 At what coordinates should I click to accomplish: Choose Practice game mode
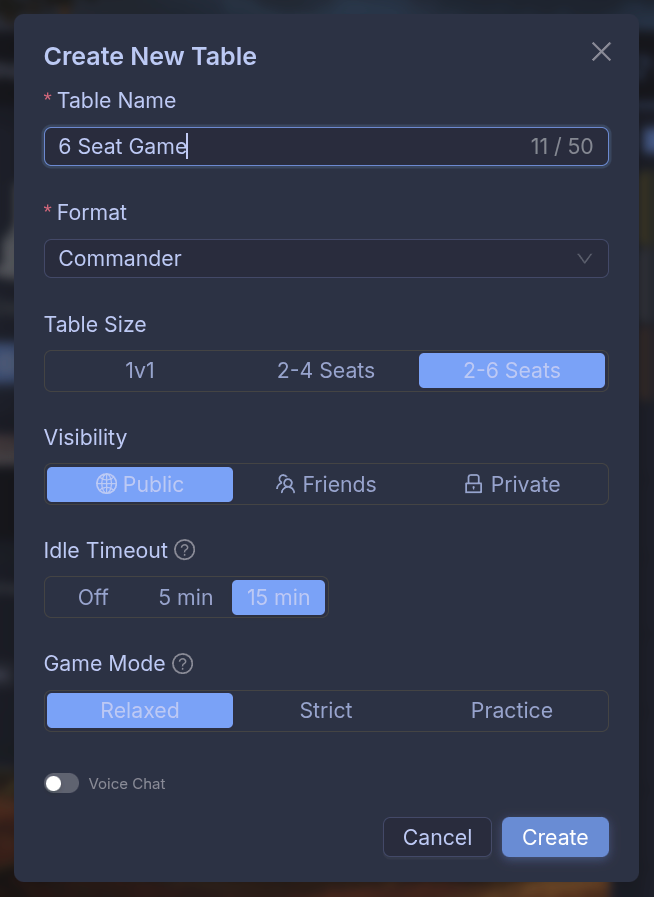point(512,711)
